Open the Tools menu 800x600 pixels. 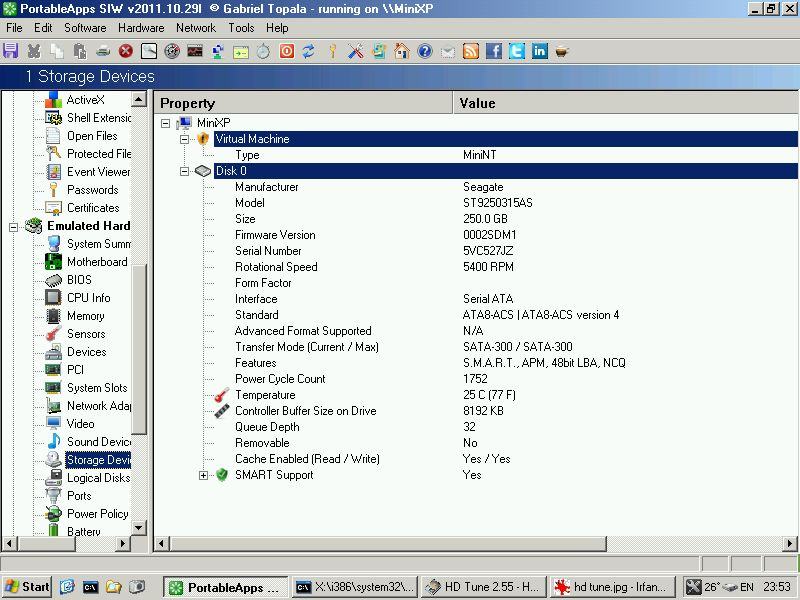click(x=241, y=28)
